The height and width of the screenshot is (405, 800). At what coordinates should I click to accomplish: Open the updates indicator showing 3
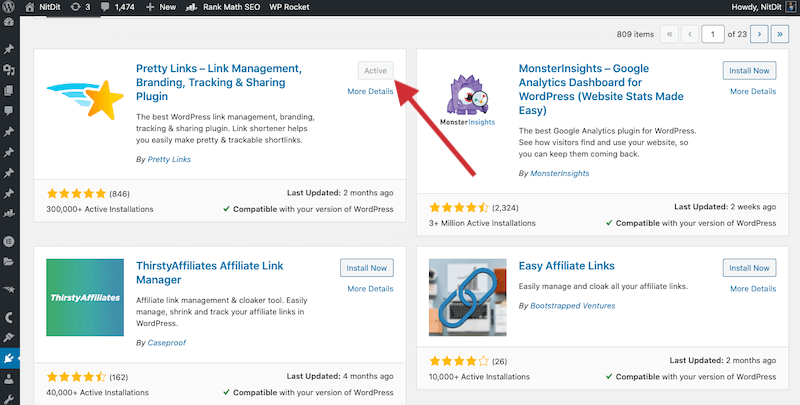pyautogui.click(x=80, y=7)
